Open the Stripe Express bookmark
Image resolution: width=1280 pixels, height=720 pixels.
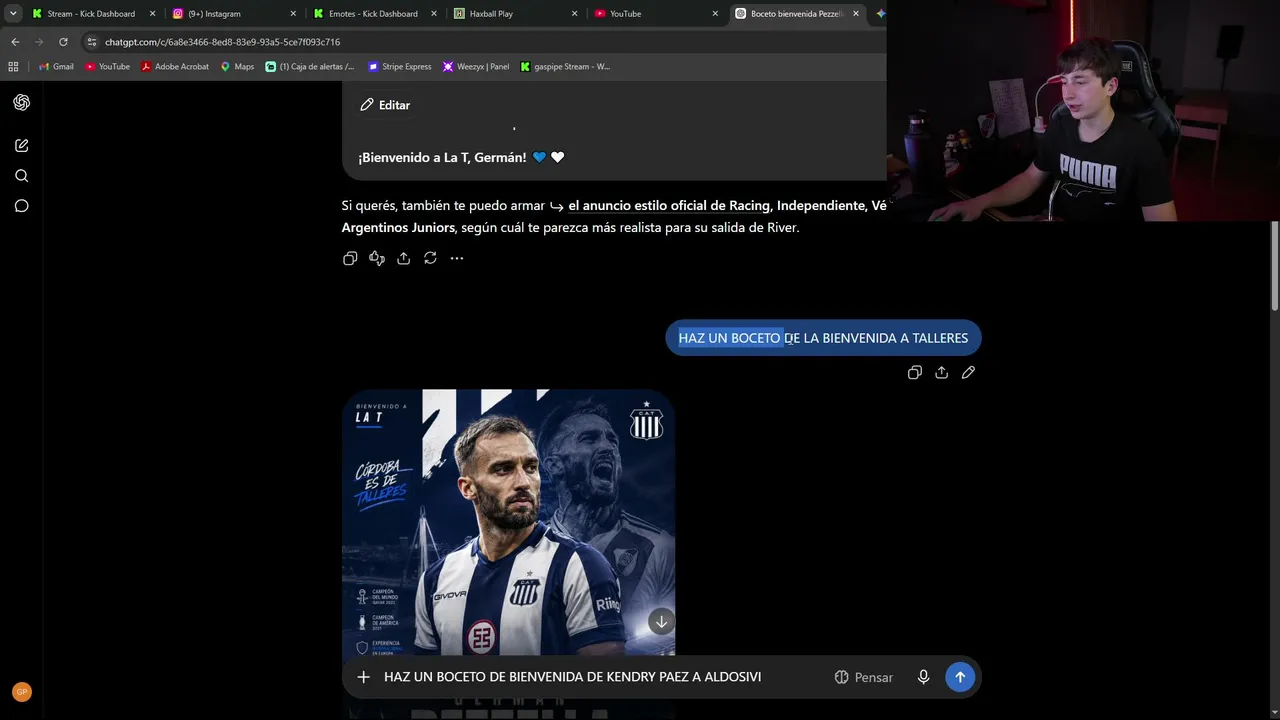pyautogui.click(x=400, y=67)
